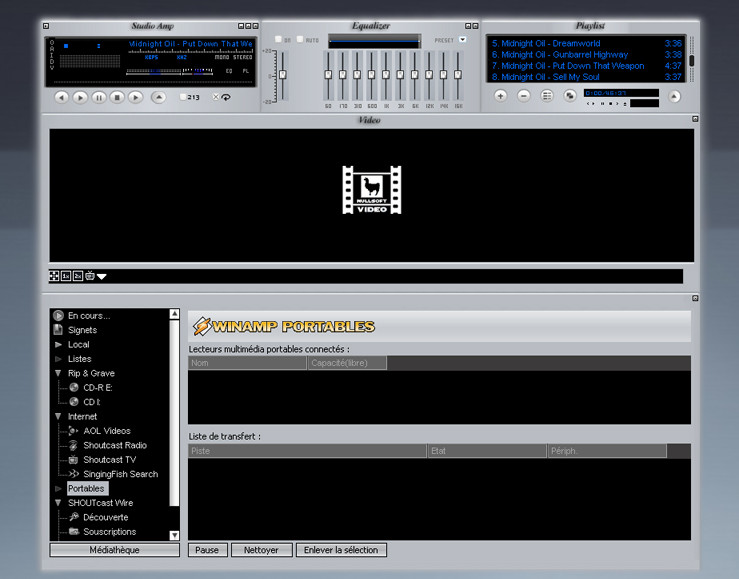
Task: Click the Médiathèque button
Action: 115,550
